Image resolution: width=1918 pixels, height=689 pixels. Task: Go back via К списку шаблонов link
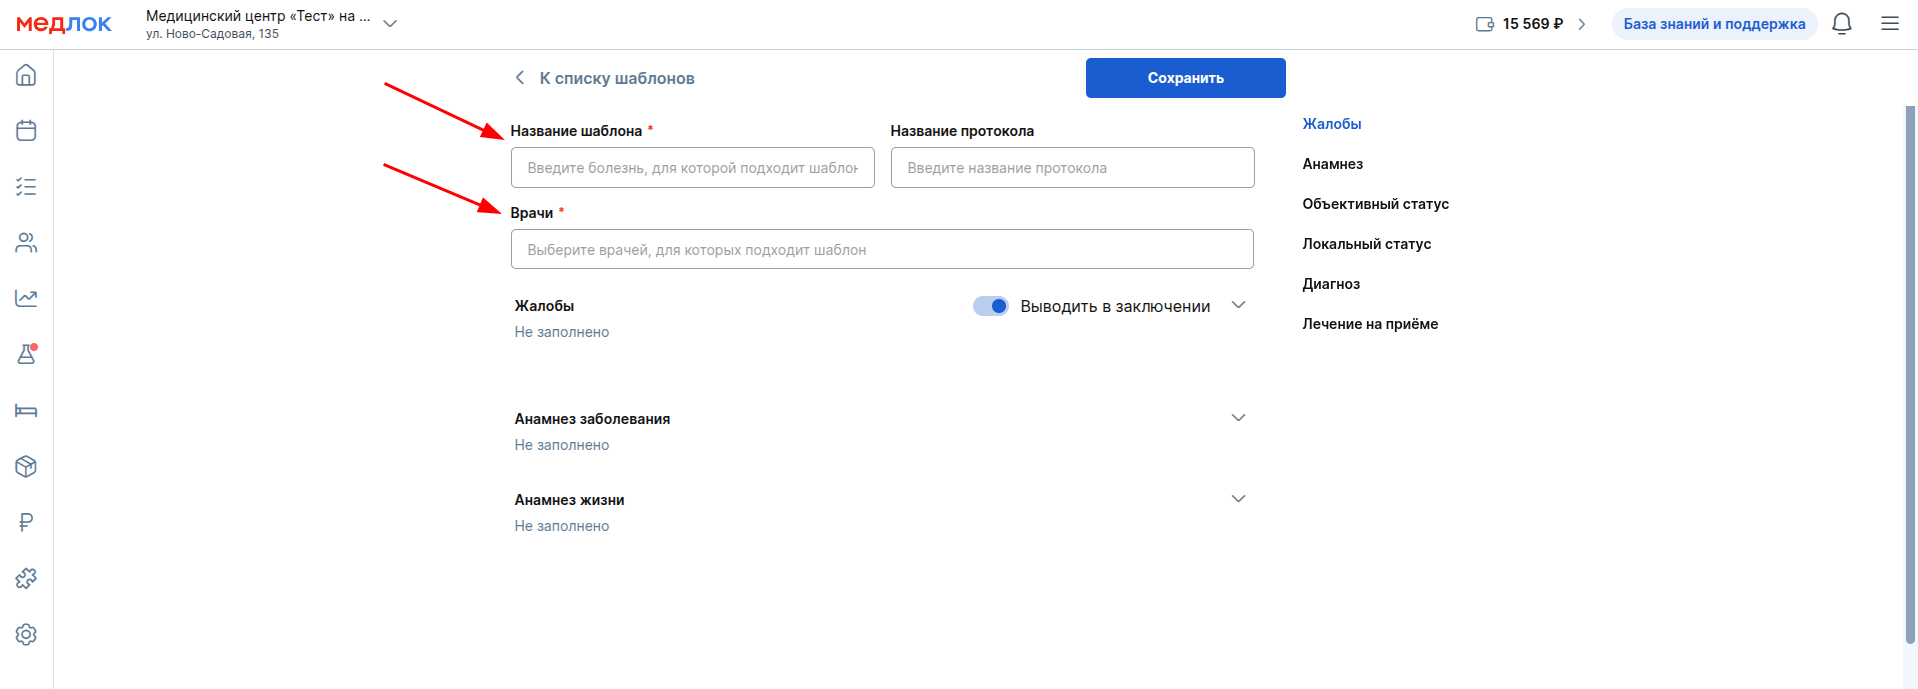(x=605, y=78)
